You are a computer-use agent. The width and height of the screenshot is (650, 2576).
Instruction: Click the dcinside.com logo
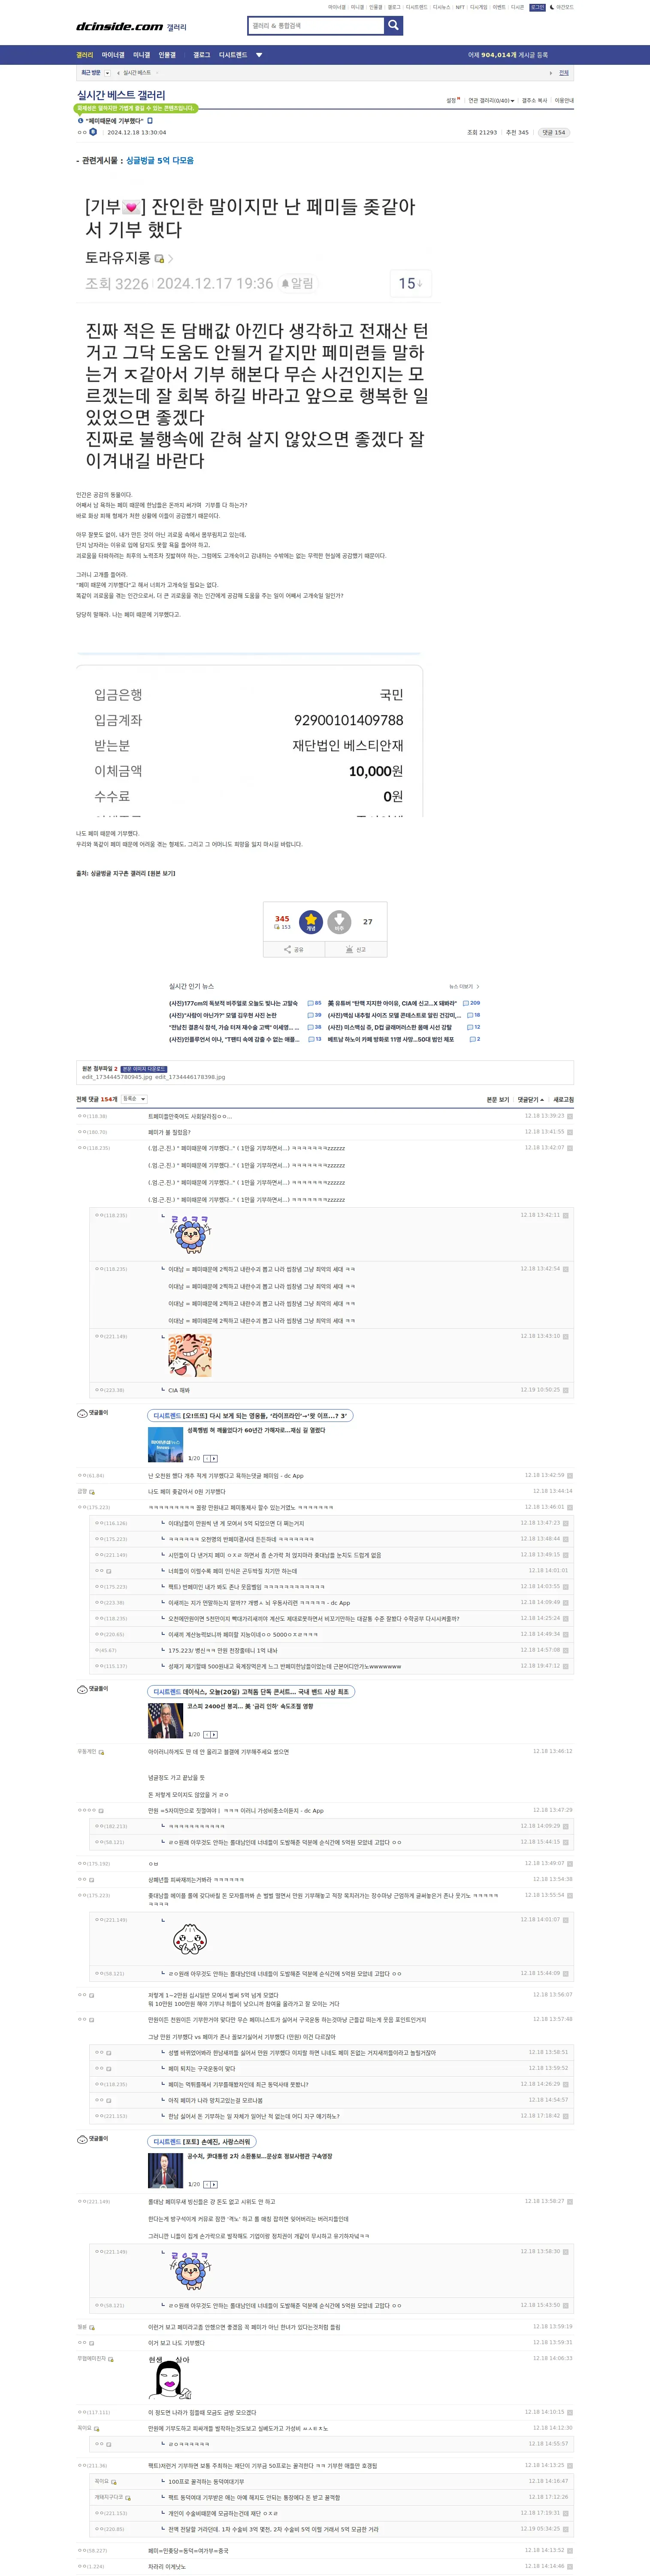pos(119,26)
